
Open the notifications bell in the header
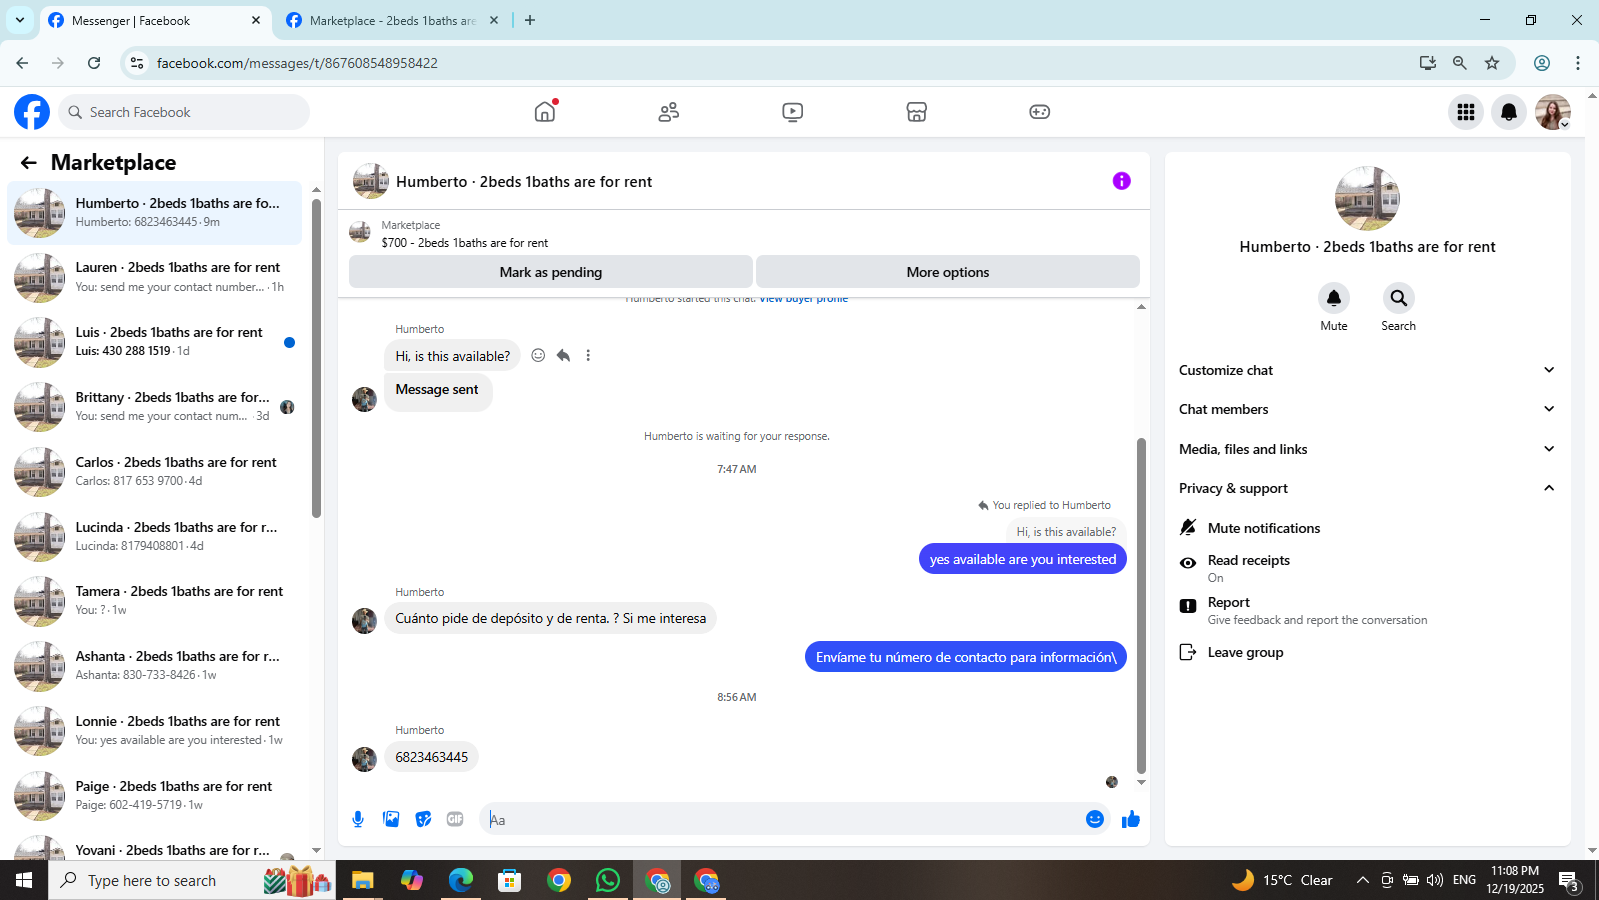[1509, 112]
